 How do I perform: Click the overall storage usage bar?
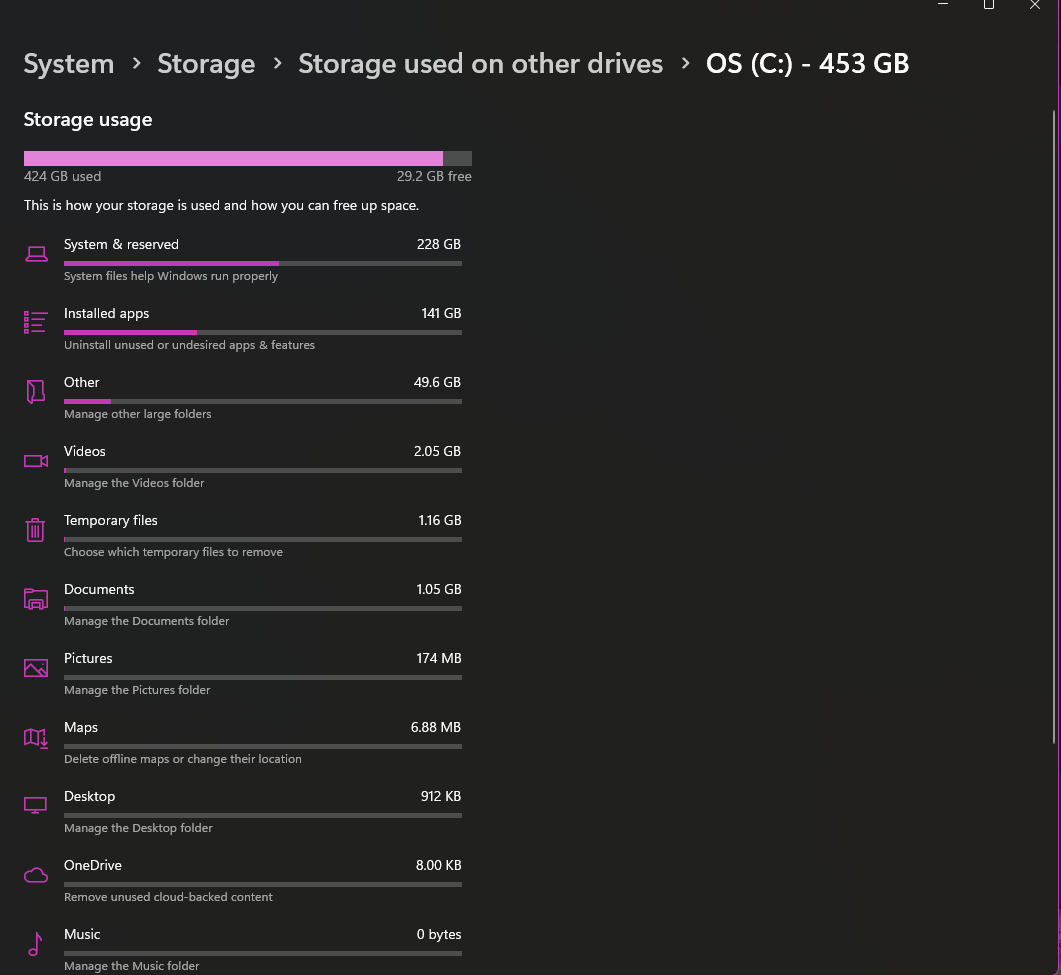(x=247, y=158)
